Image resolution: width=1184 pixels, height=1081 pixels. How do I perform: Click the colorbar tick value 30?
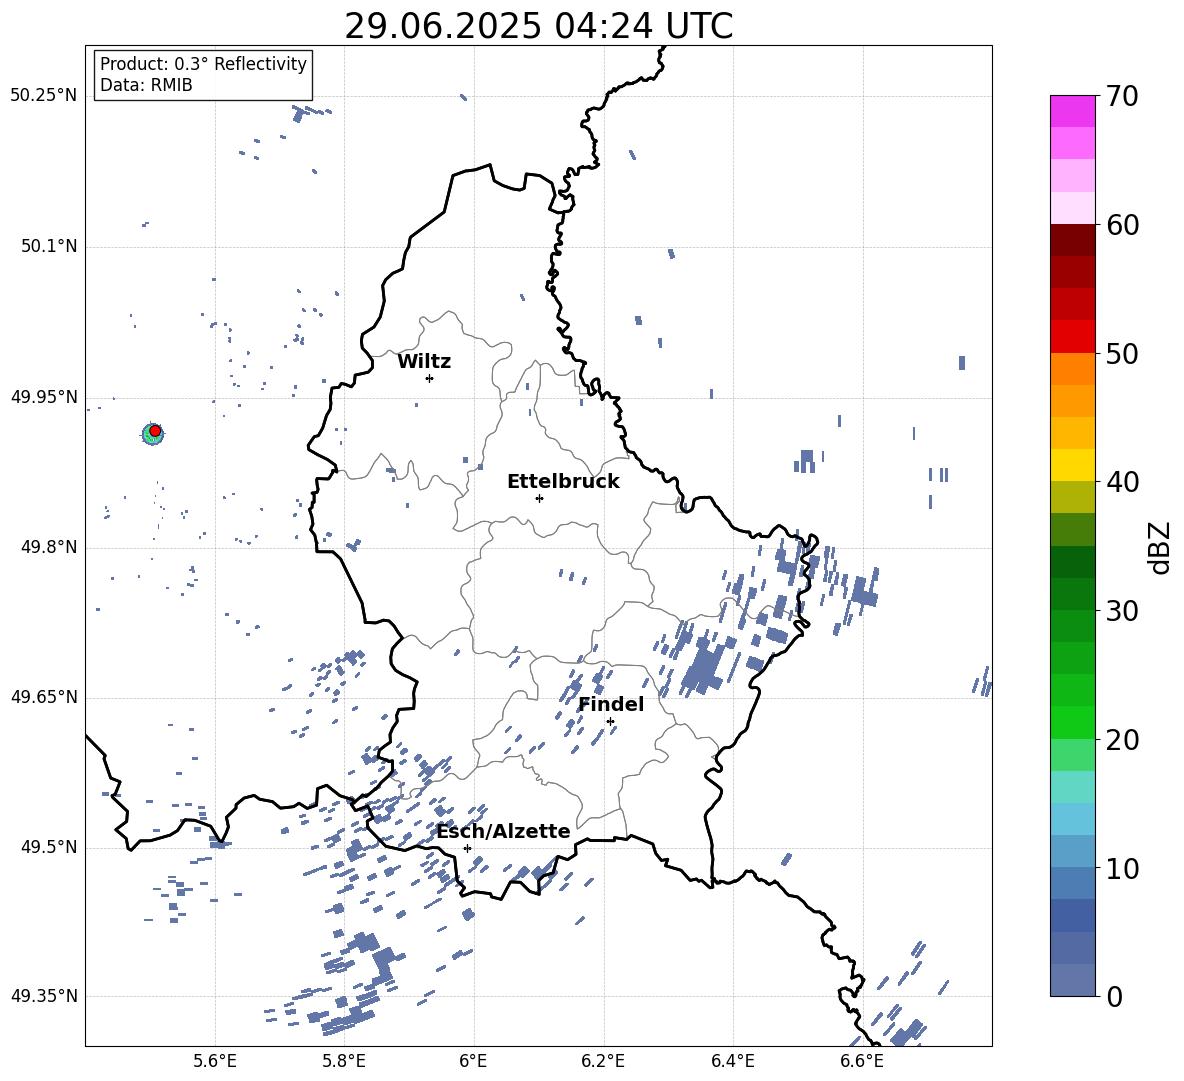(1123, 610)
